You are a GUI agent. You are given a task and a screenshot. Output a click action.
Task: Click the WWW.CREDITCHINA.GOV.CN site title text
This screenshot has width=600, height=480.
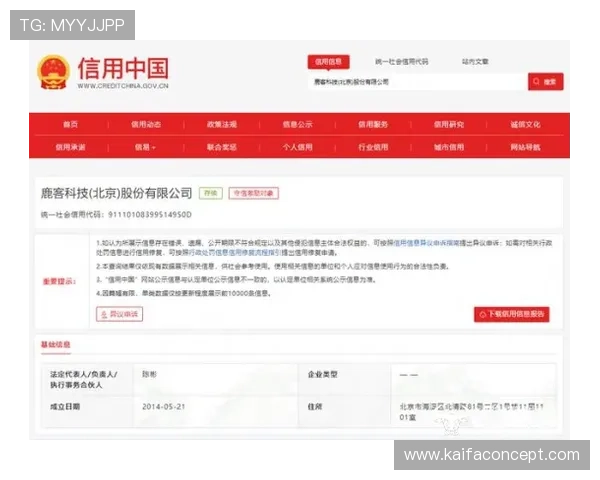123,86
